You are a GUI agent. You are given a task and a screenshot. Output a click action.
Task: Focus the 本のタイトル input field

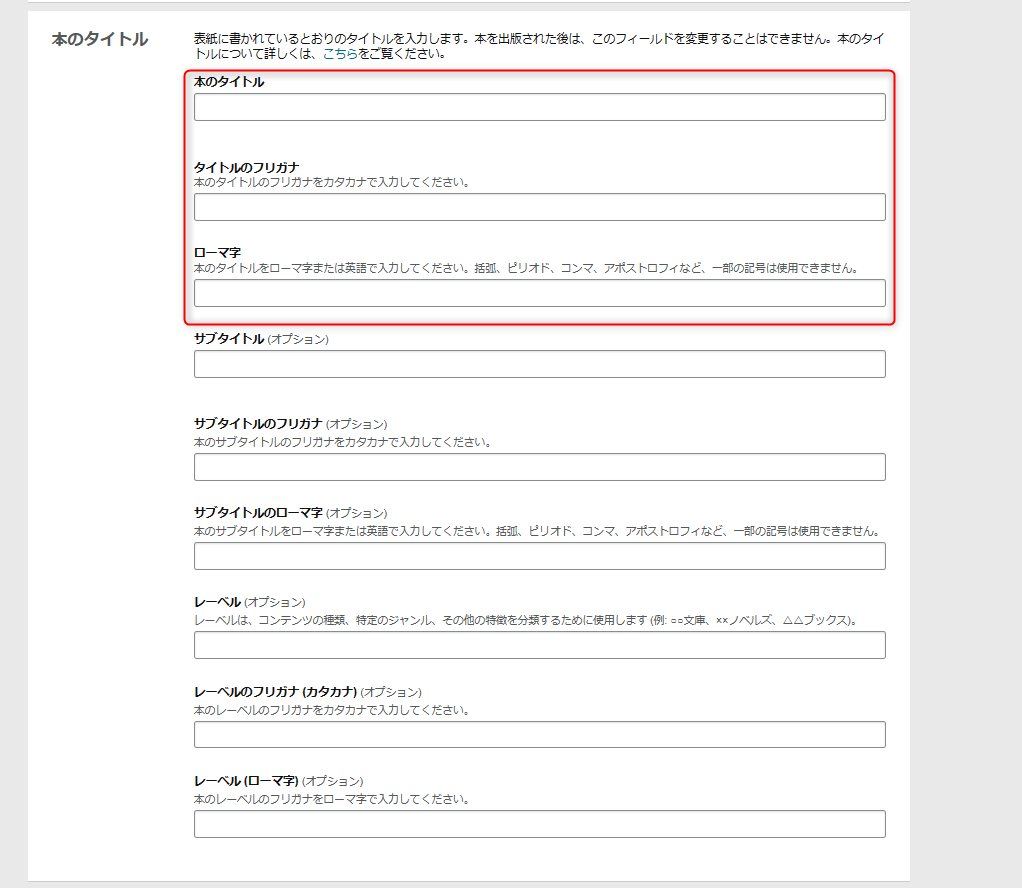(x=540, y=107)
